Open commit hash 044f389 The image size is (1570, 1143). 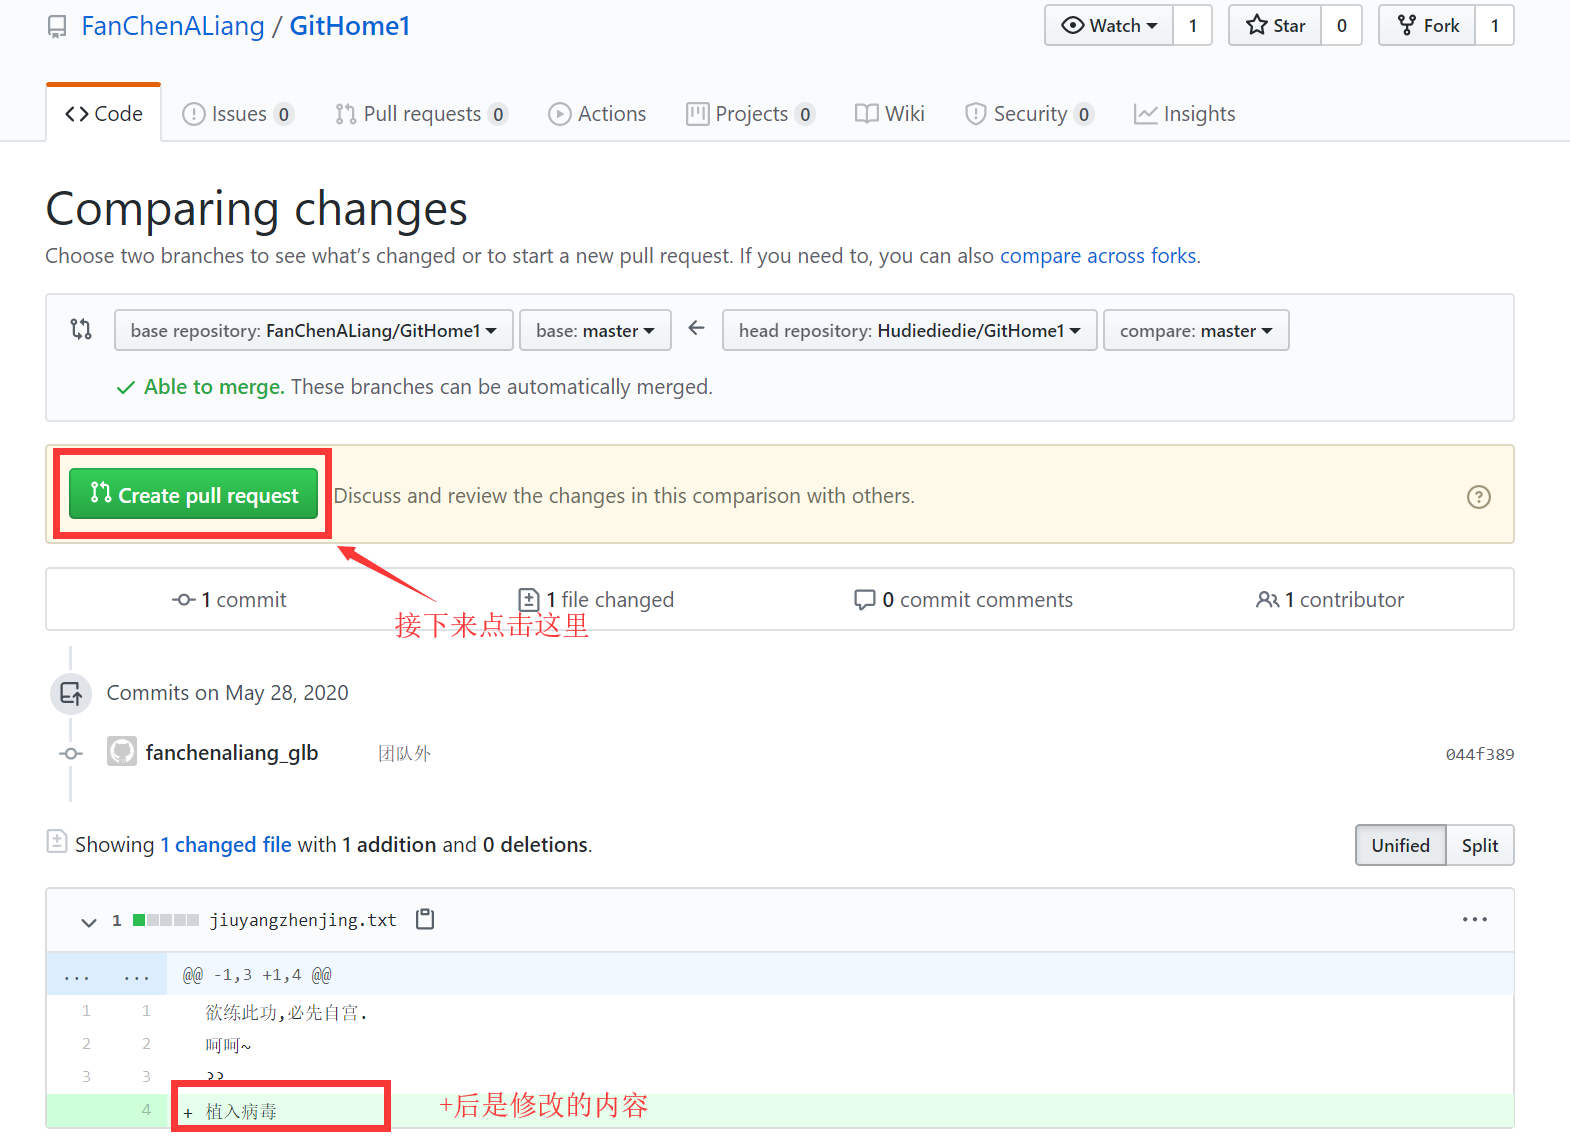1480,754
